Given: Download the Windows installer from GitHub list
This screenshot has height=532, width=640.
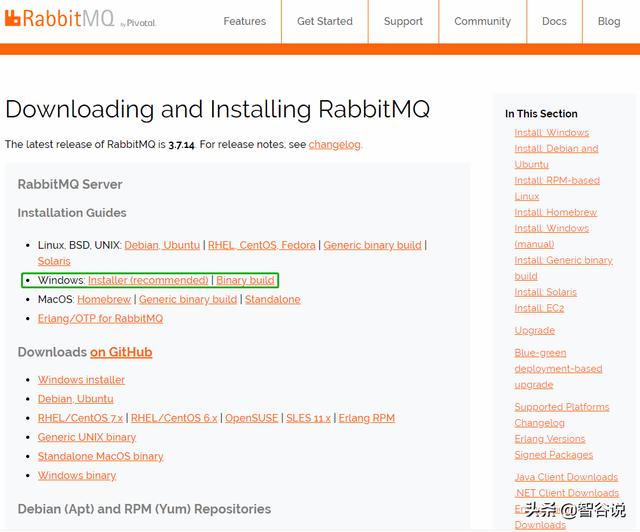Looking at the screenshot, I should [x=81, y=380].
